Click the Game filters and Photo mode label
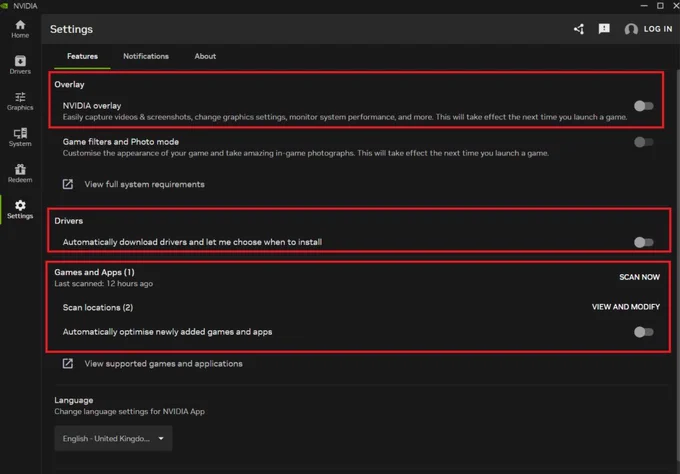The width and height of the screenshot is (680, 474). 121,142
